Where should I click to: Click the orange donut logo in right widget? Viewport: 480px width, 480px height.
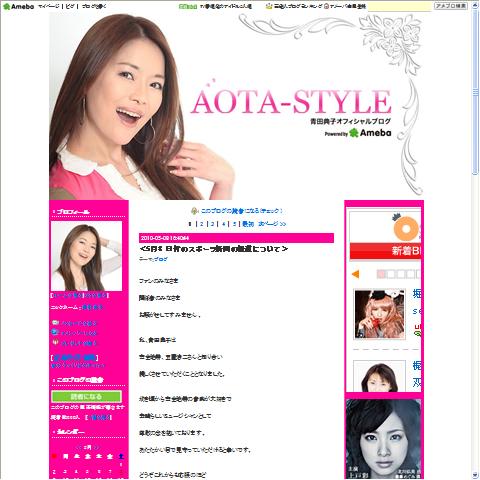406,228
